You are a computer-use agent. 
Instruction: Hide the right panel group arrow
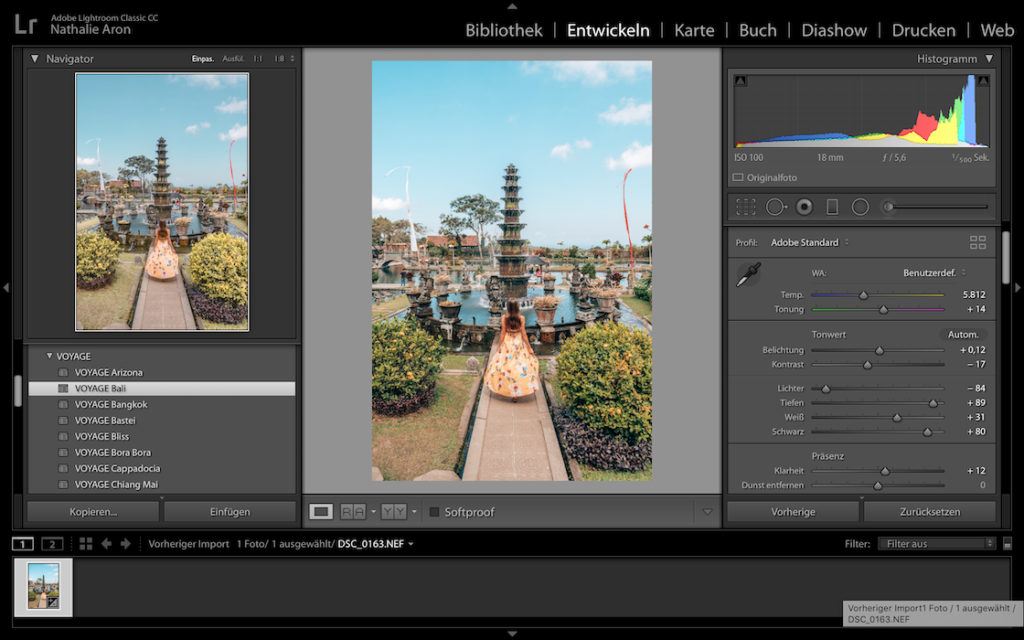pos(1017,287)
